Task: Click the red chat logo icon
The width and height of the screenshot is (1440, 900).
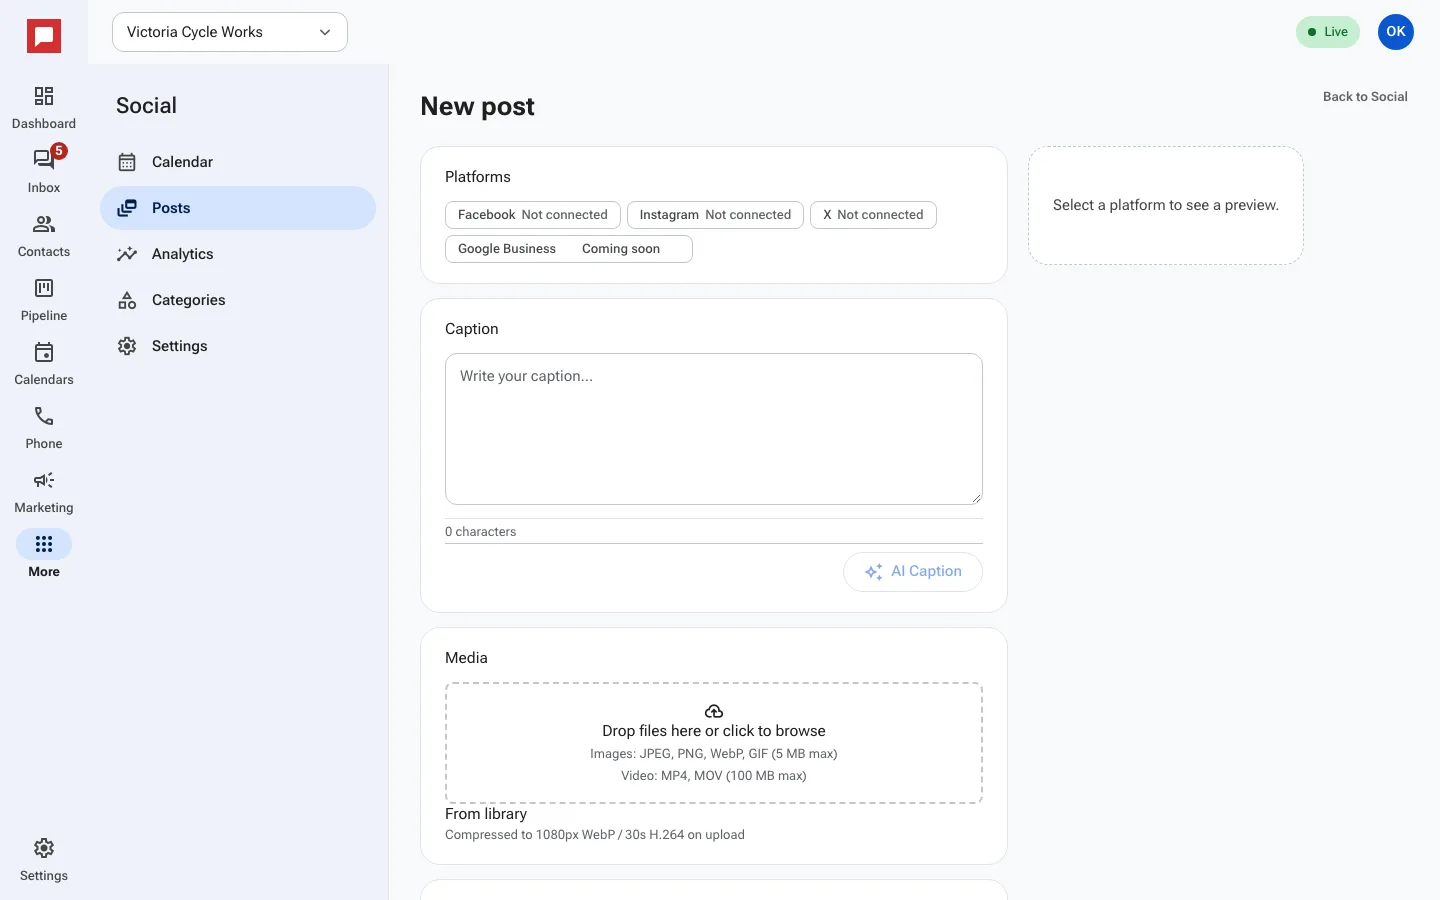Action: tap(44, 37)
